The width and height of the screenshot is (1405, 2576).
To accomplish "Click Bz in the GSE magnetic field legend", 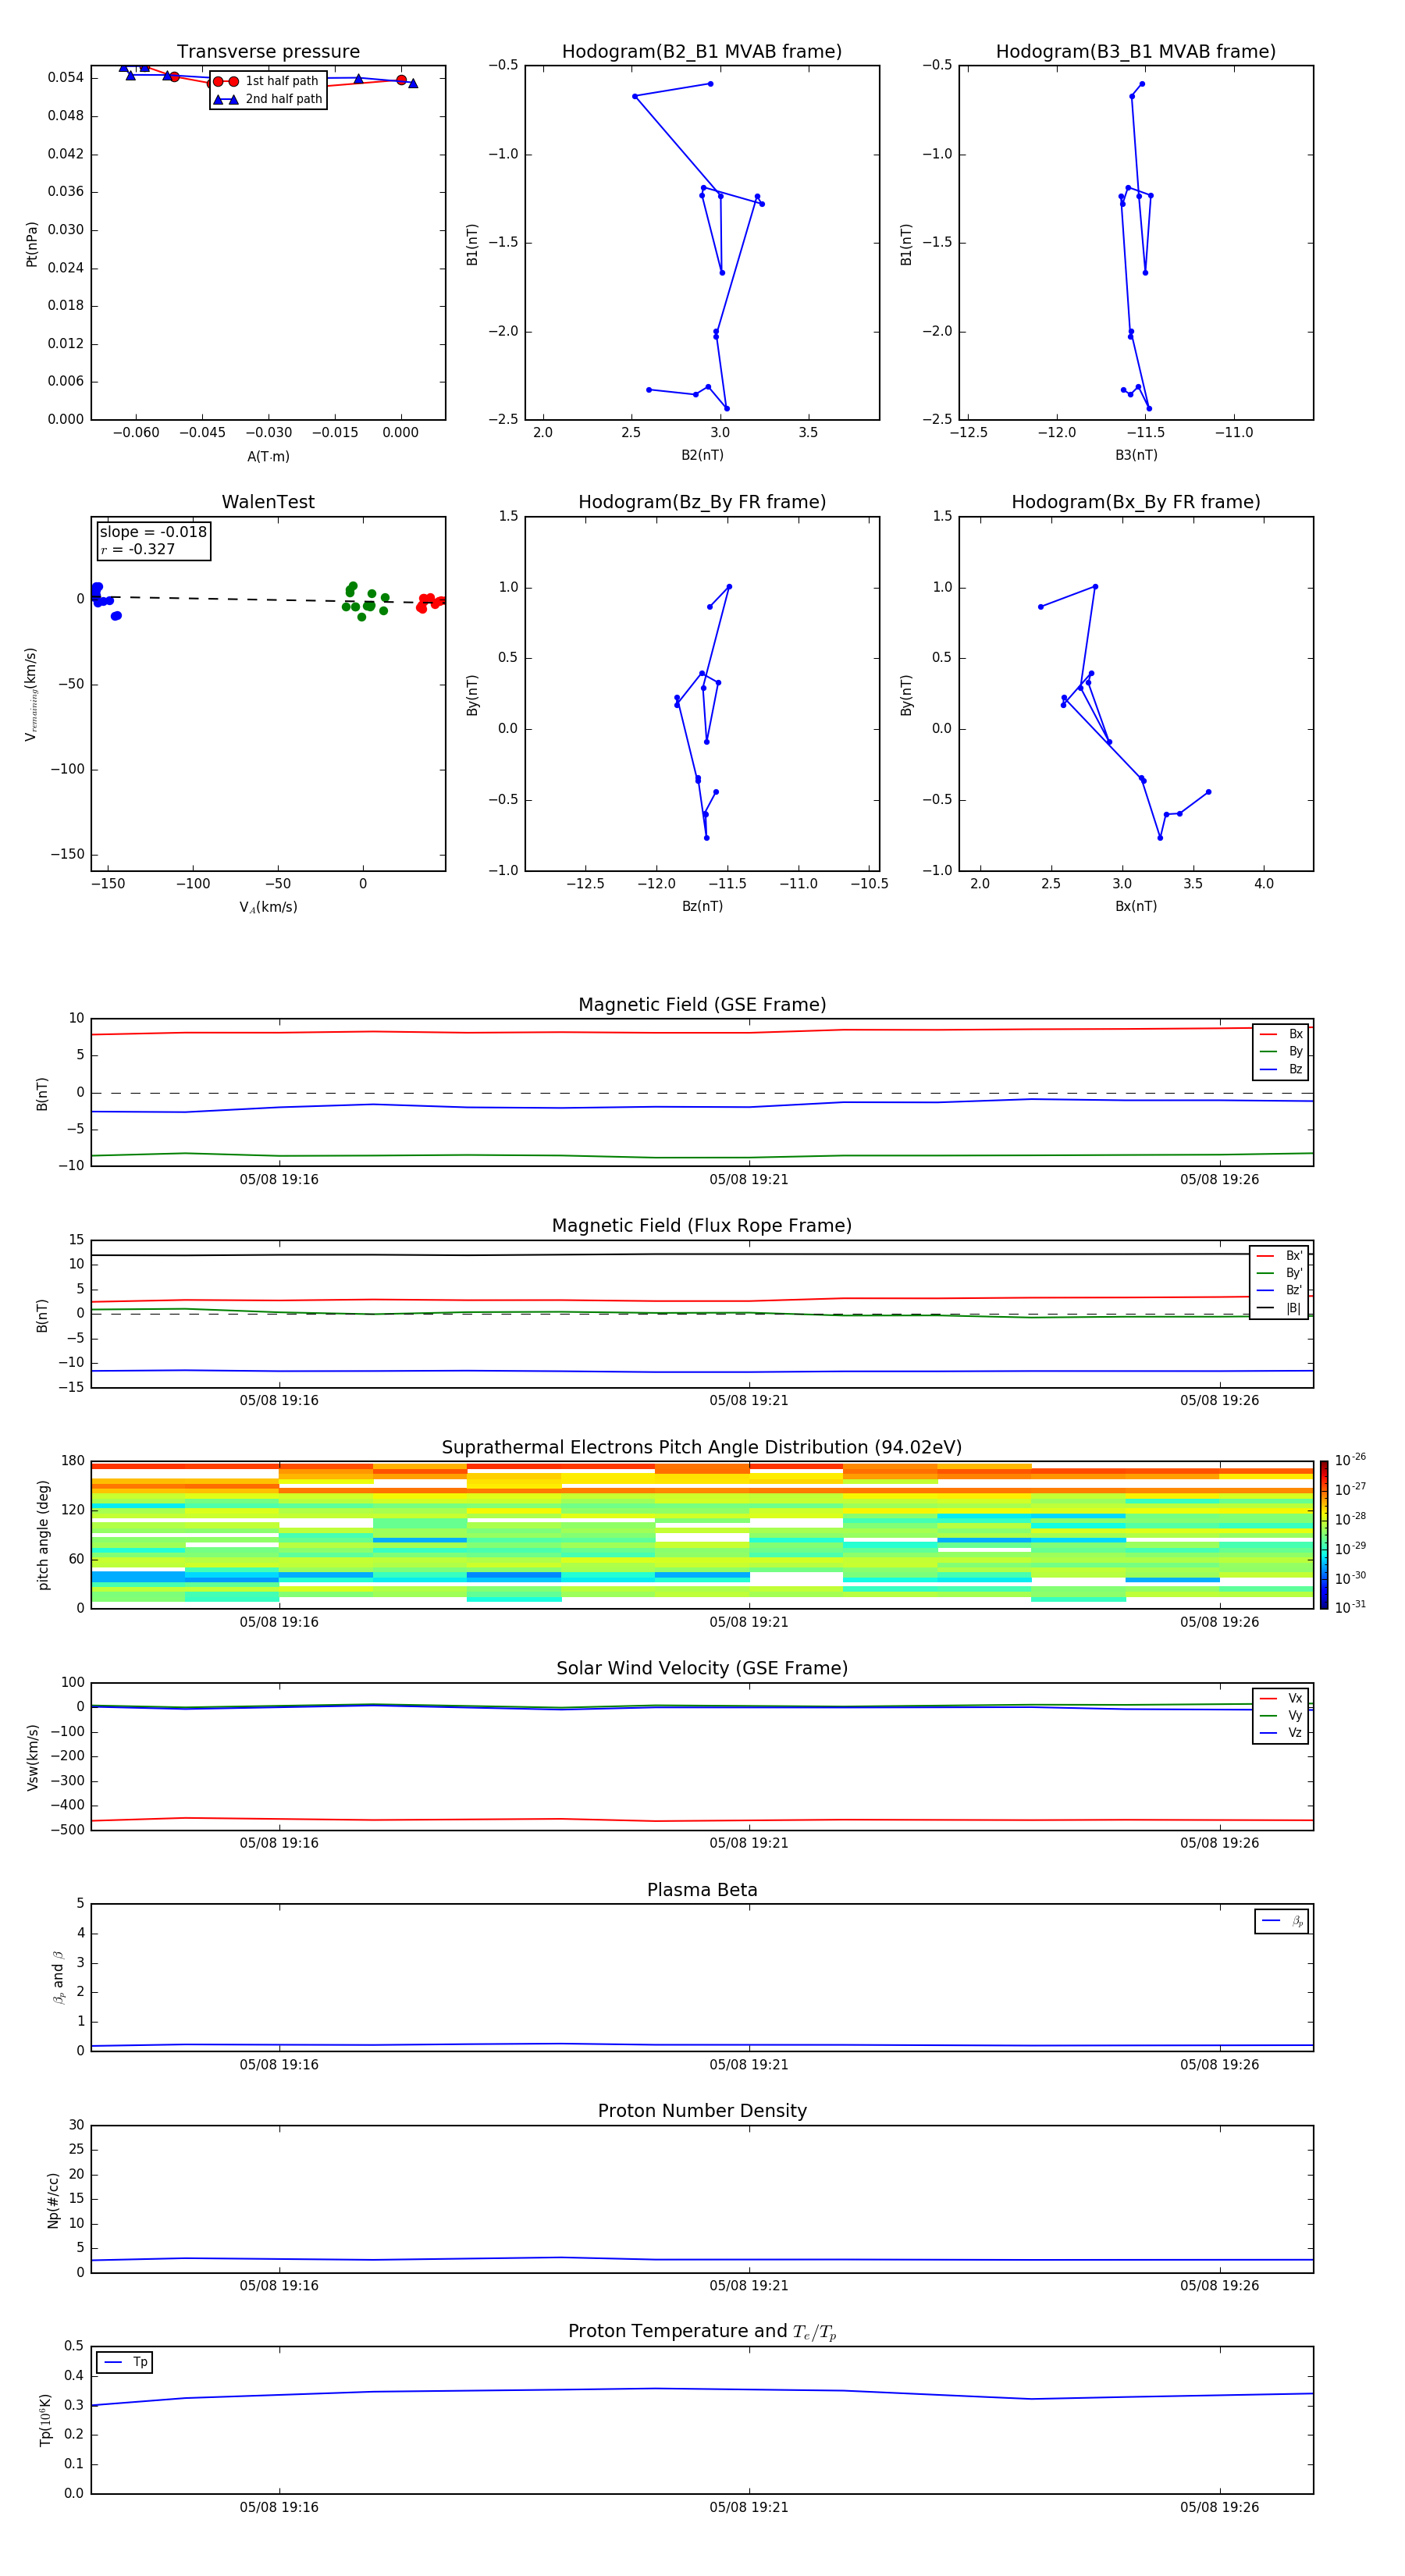I will [x=1281, y=1069].
